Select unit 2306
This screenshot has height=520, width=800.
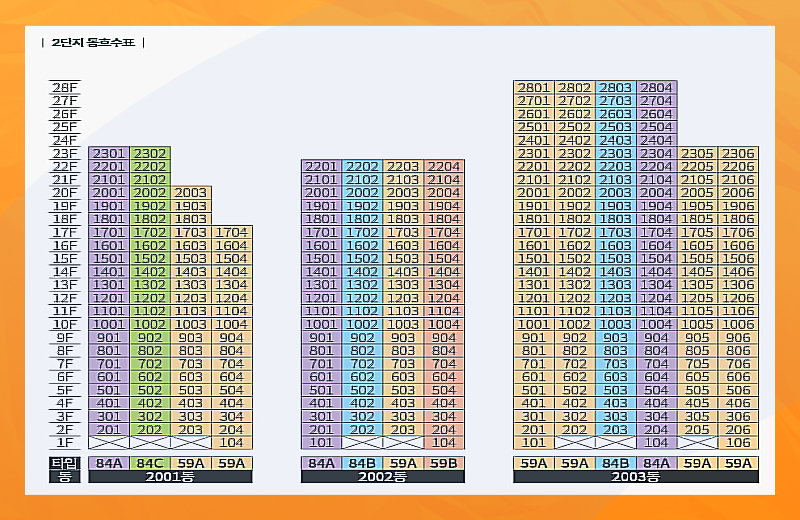point(738,153)
